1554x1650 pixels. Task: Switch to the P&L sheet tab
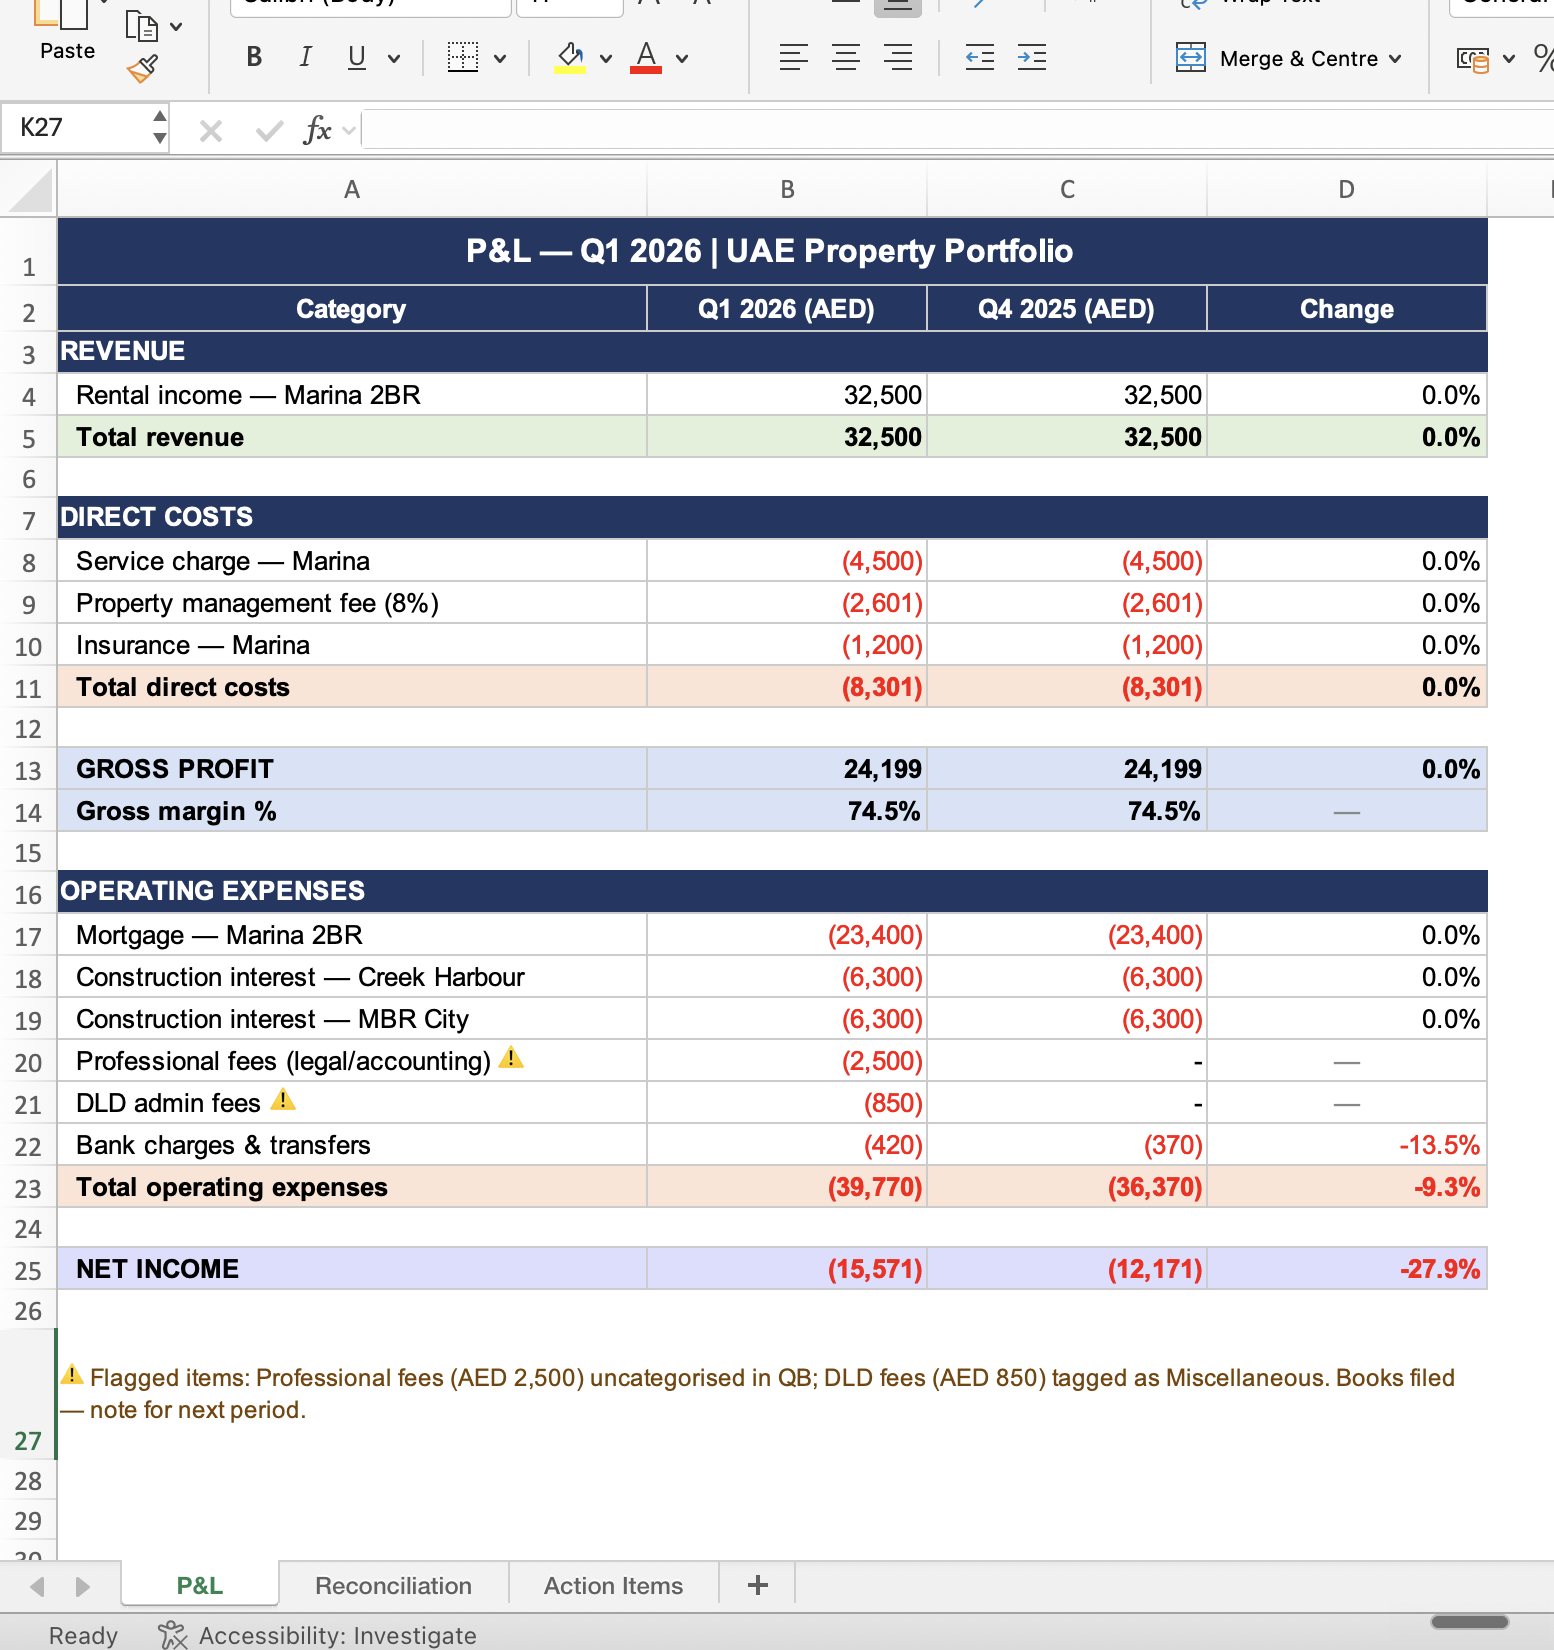pyautogui.click(x=200, y=1586)
